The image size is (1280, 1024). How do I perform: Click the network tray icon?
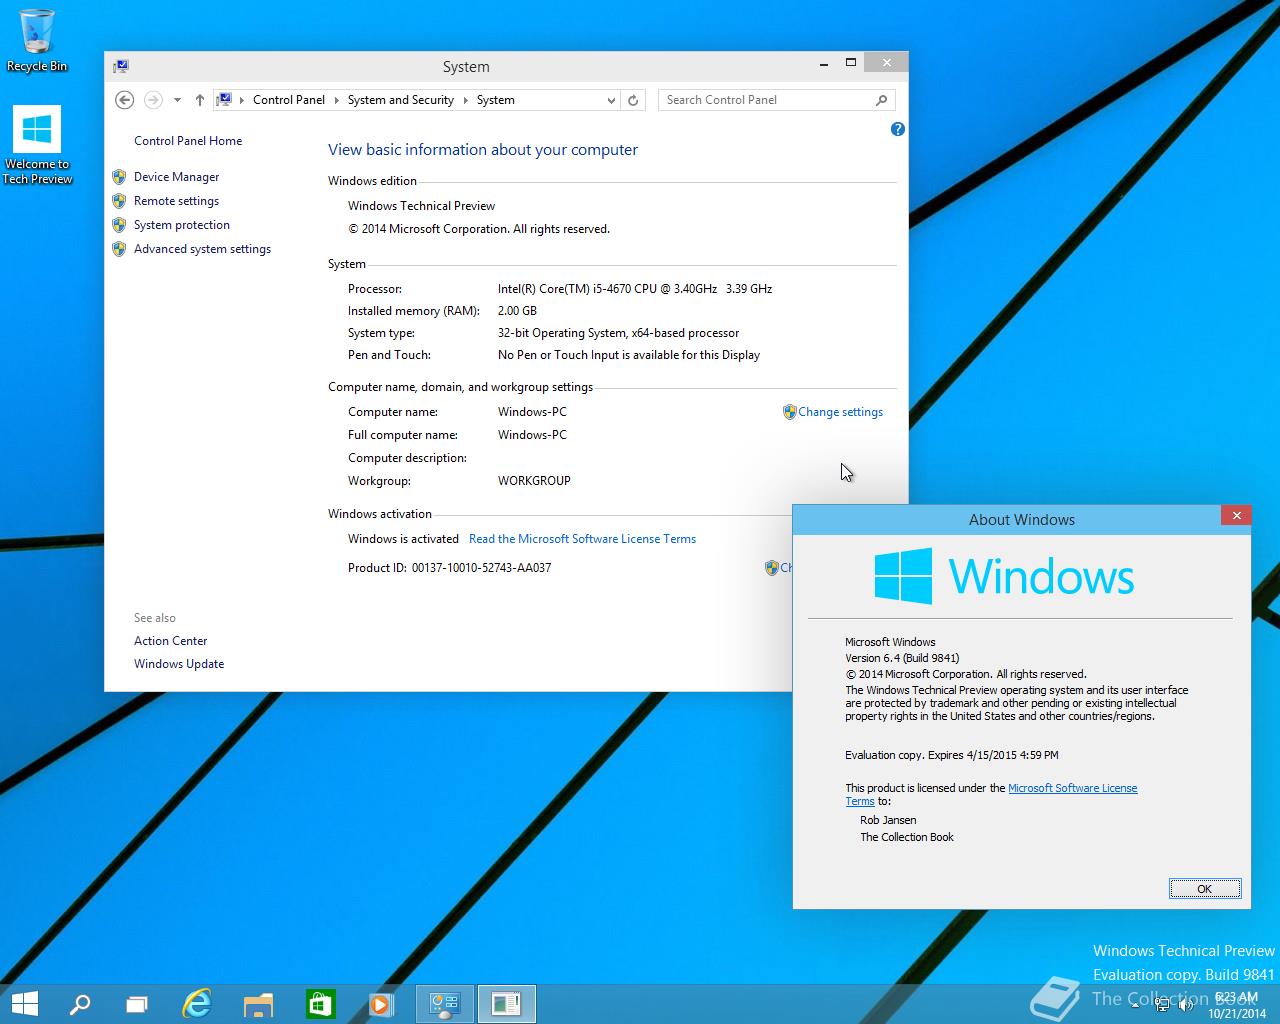1160,1006
